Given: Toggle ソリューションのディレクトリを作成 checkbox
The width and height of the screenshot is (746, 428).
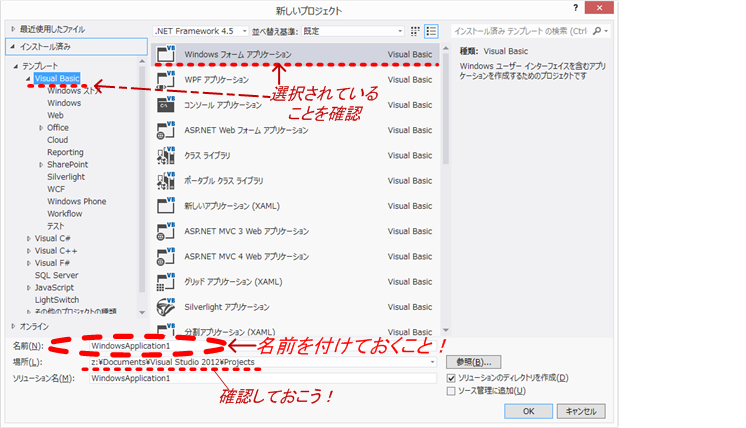Looking at the screenshot, I should click(451, 378).
